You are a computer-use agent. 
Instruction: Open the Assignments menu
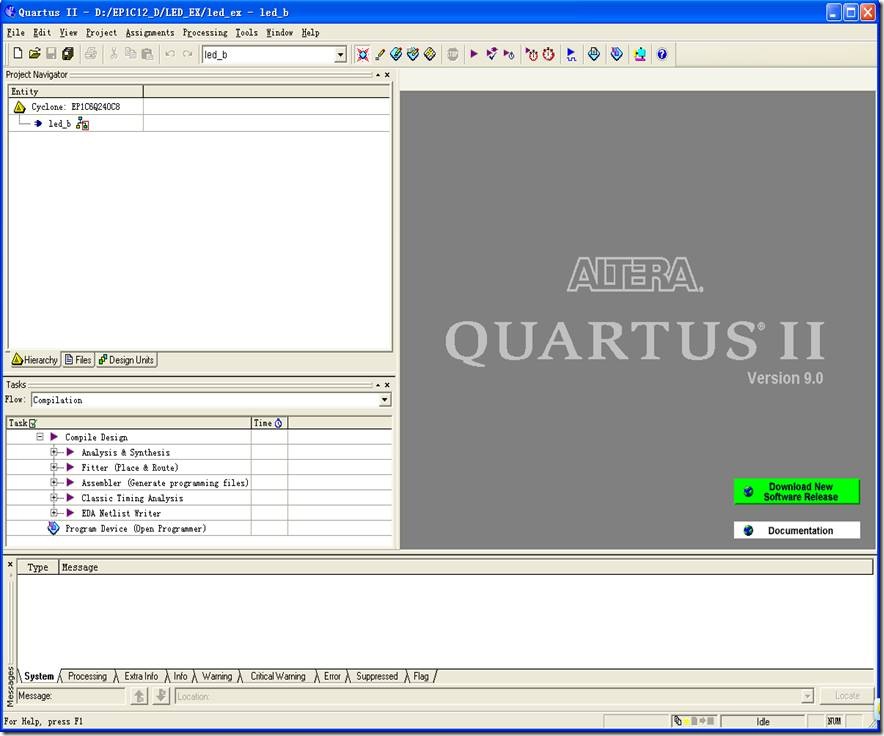point(149,33)
